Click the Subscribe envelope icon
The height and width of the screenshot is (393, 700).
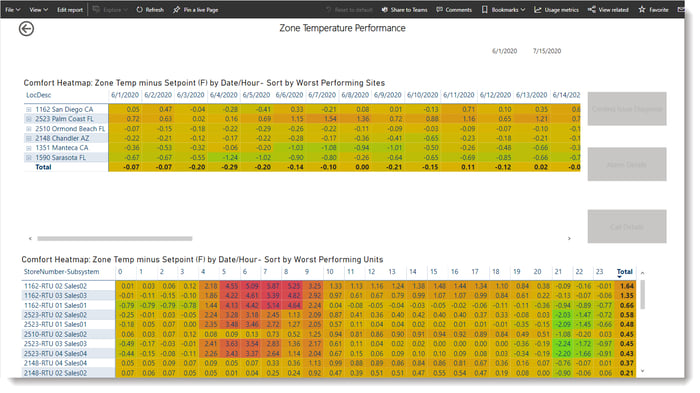click(680, 9)
